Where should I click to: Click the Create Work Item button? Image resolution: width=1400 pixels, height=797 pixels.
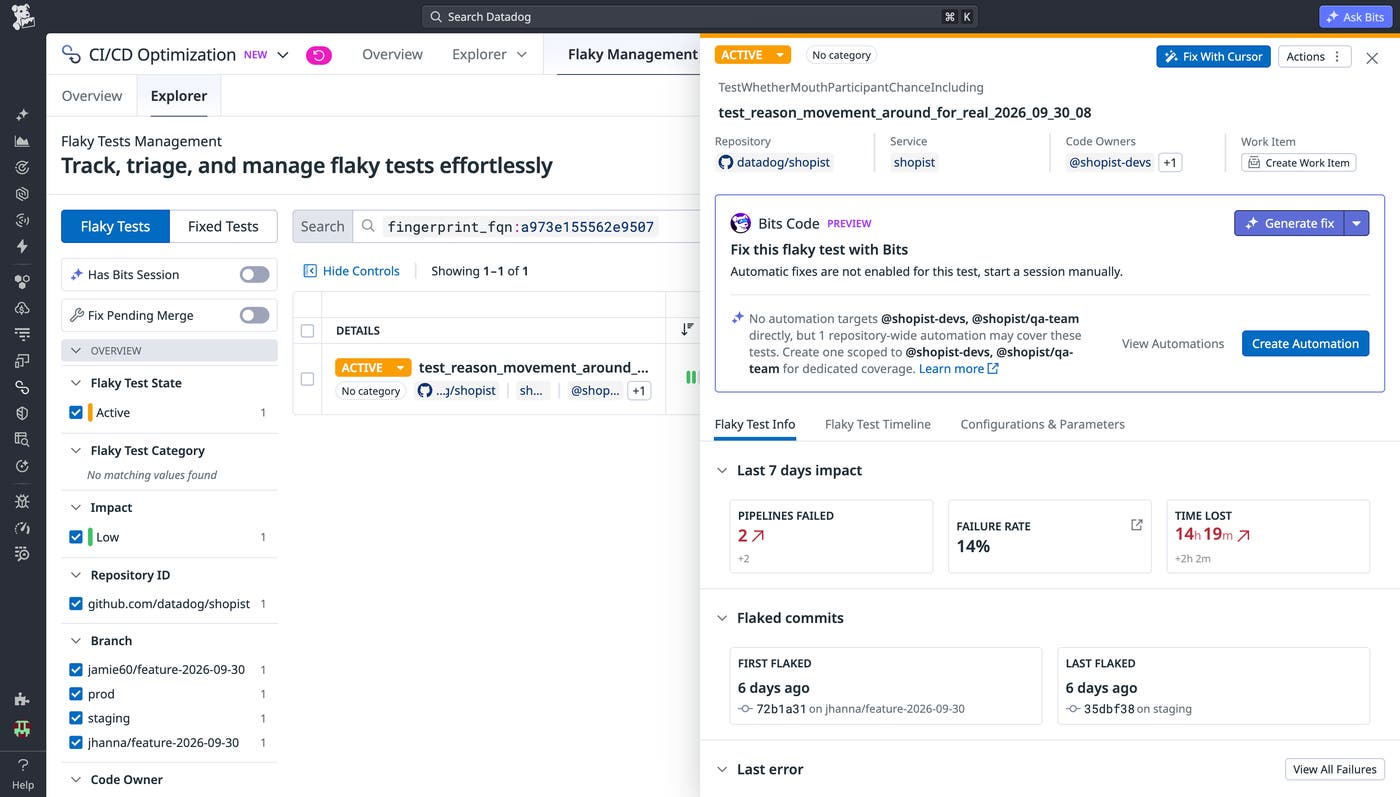pos(1298,162)
